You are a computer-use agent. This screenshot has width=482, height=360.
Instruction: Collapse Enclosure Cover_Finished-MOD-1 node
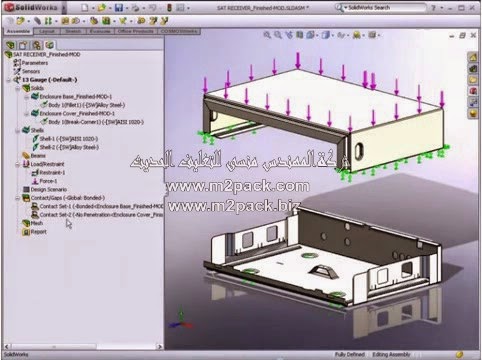(27, 114)
